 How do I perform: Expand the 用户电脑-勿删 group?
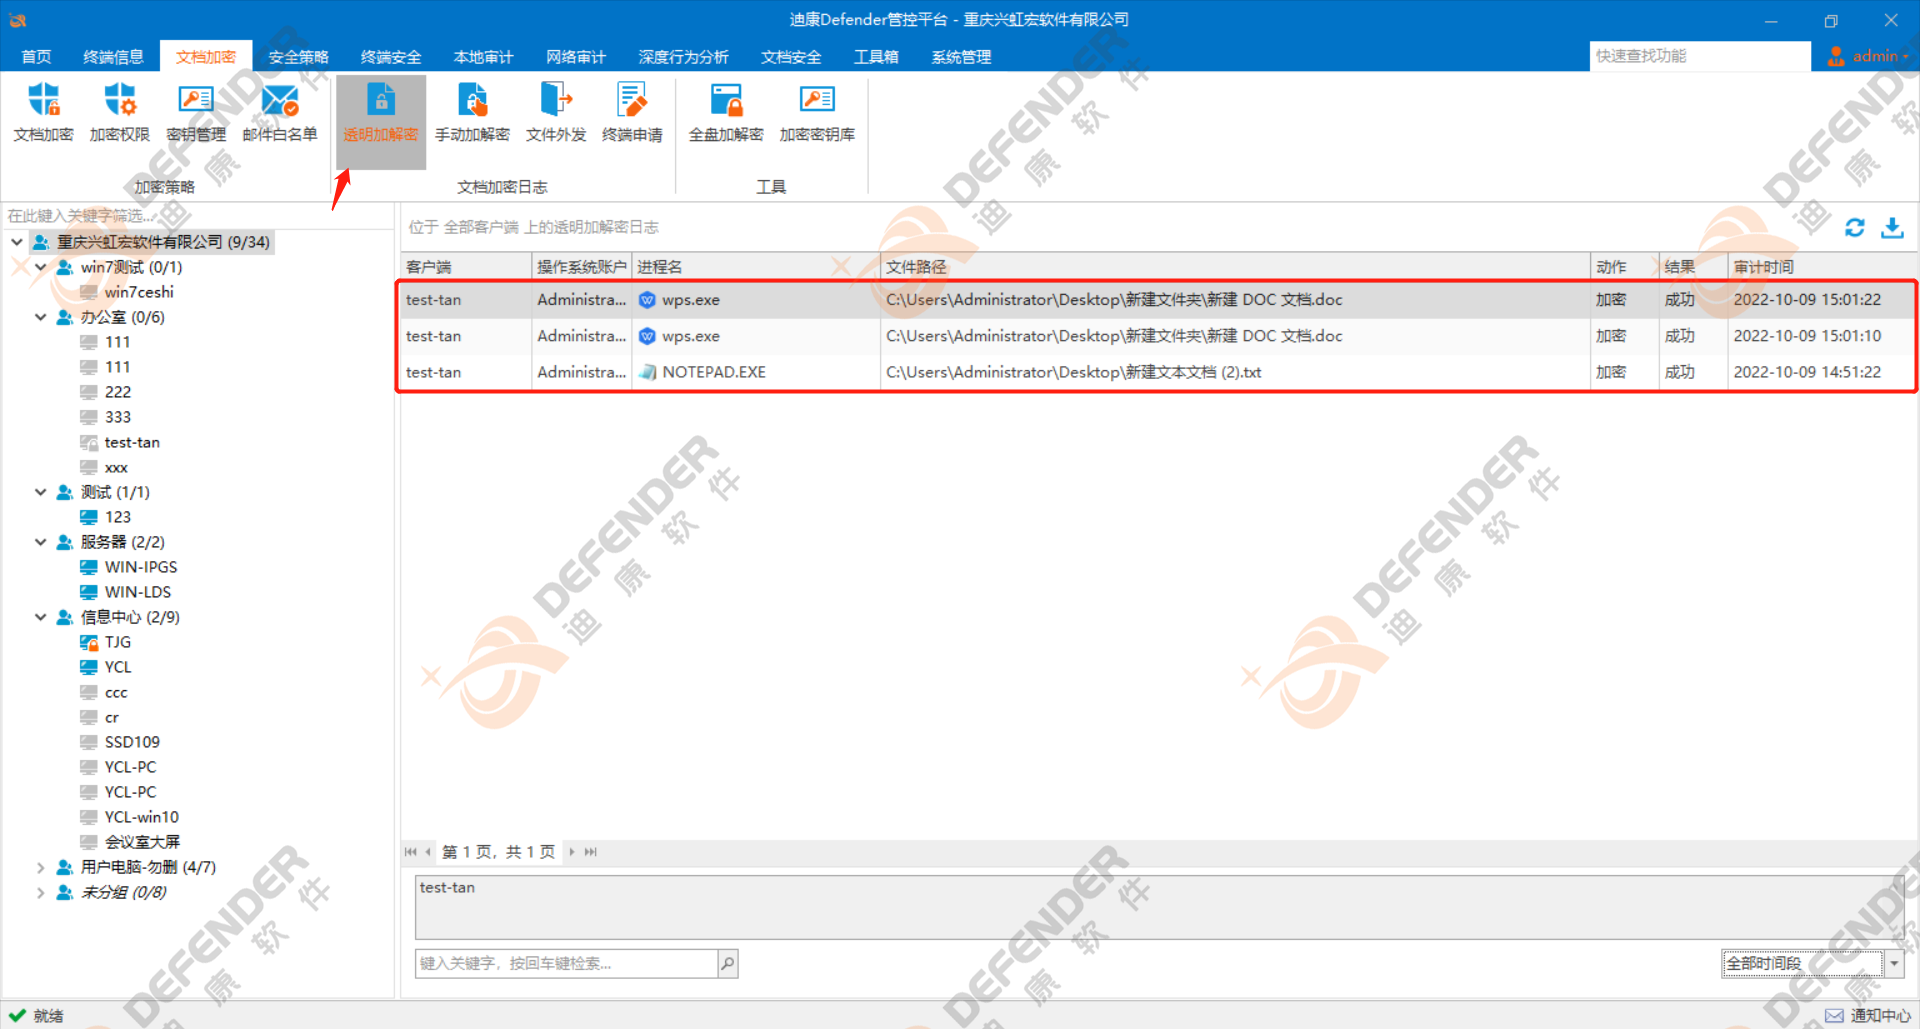pos(41,867)
